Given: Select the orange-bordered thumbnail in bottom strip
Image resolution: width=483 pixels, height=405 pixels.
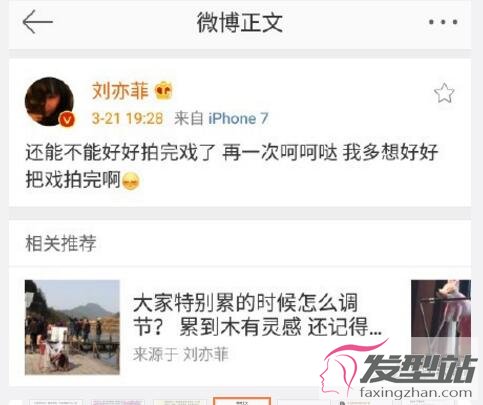Looking at the screenshot, I should click(242, 401).
